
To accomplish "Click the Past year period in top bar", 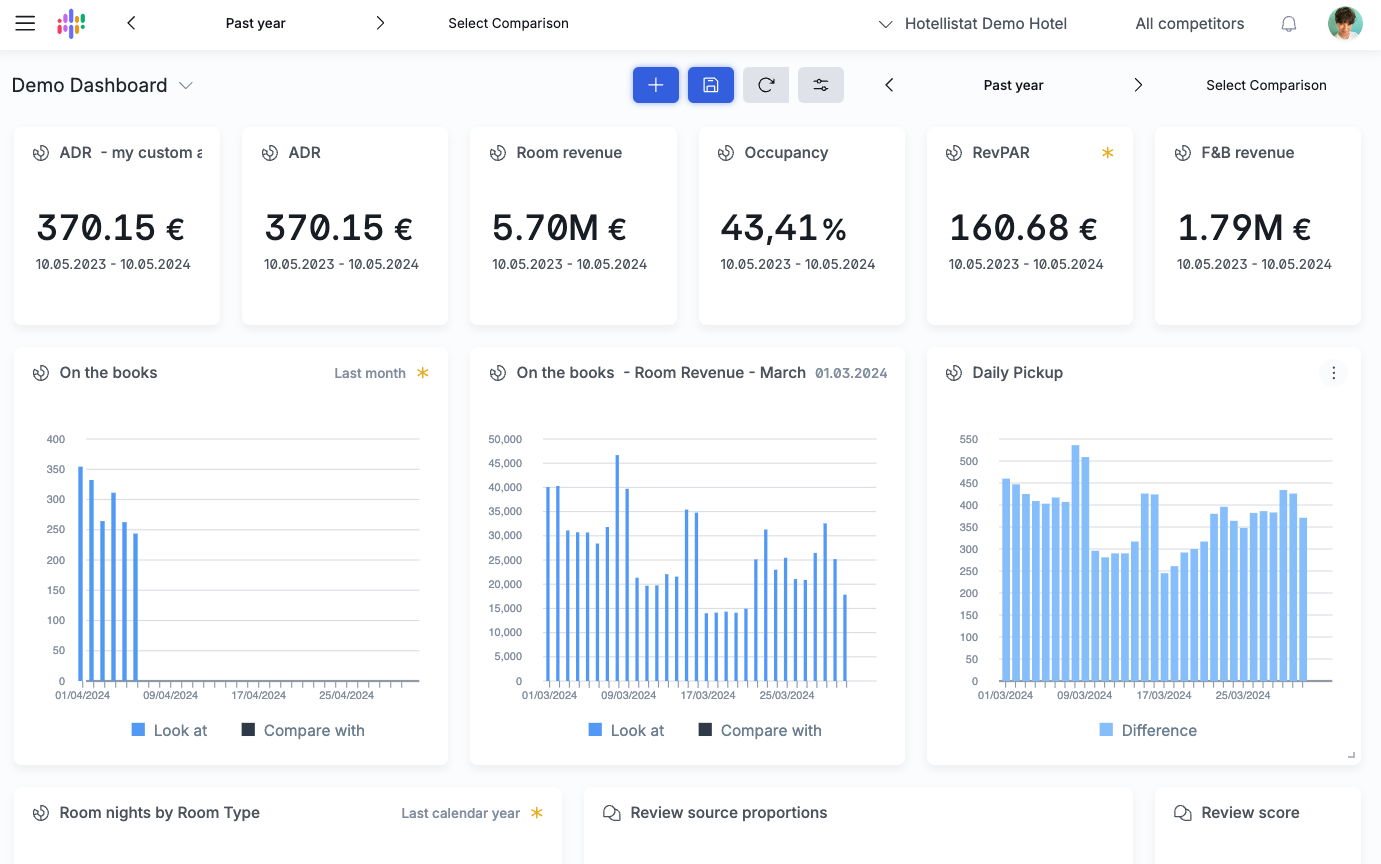I will click(255, 23).
